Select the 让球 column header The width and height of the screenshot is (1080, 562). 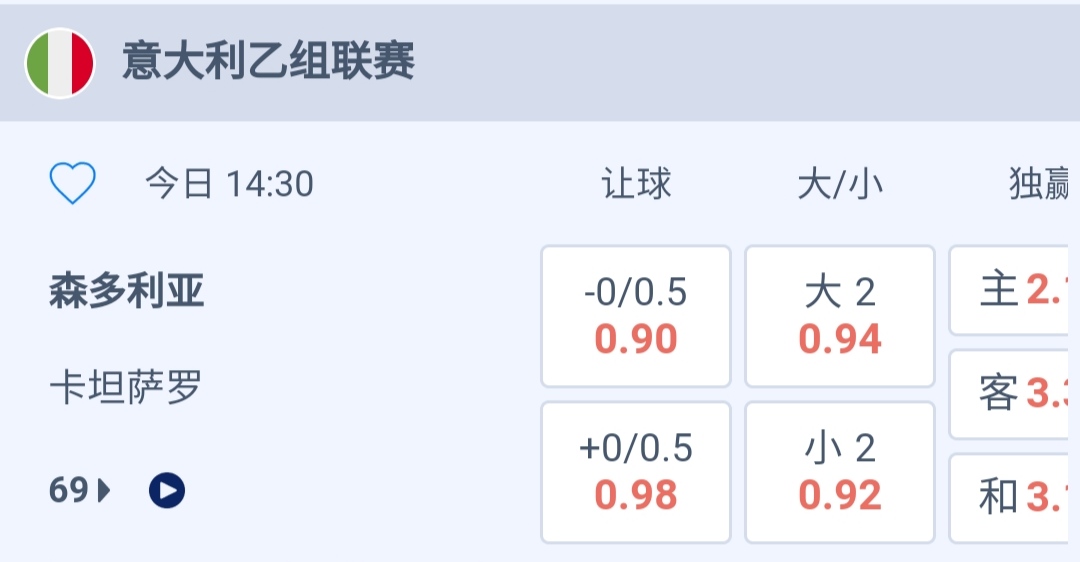tap(636, 184)
